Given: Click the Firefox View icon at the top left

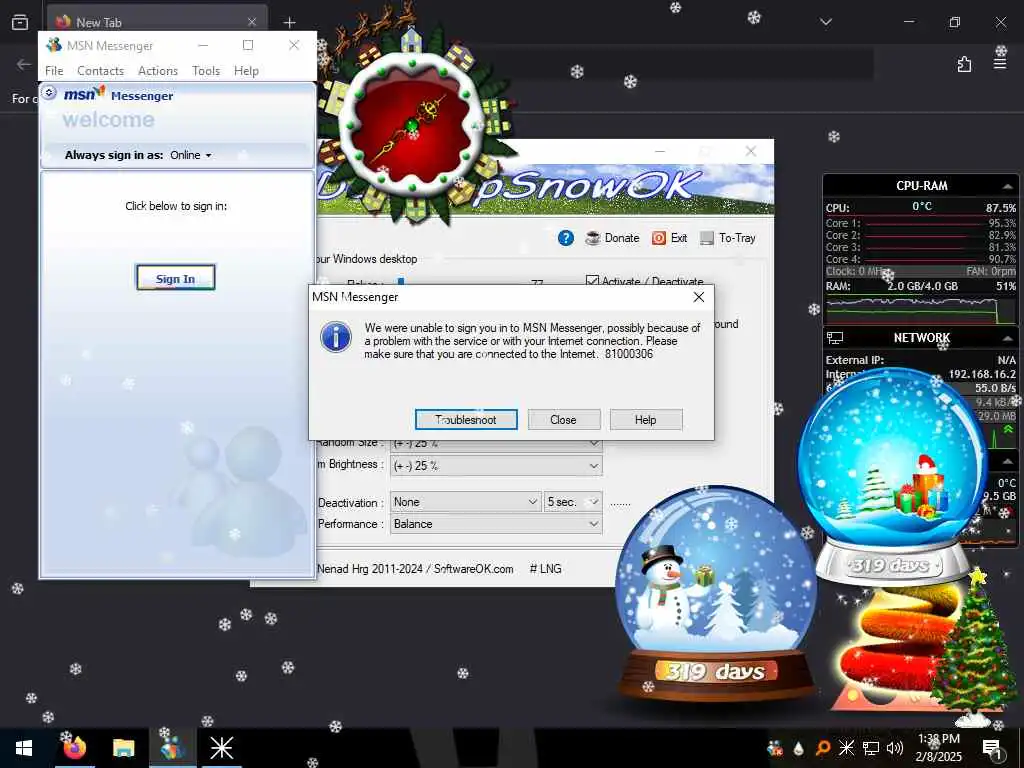Looking at the screenshot, I should (20, 22).
